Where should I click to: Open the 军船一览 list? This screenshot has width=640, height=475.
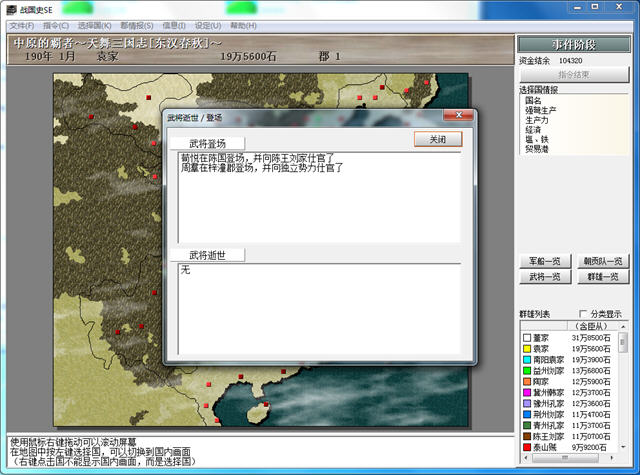click(x=544, y=261)
